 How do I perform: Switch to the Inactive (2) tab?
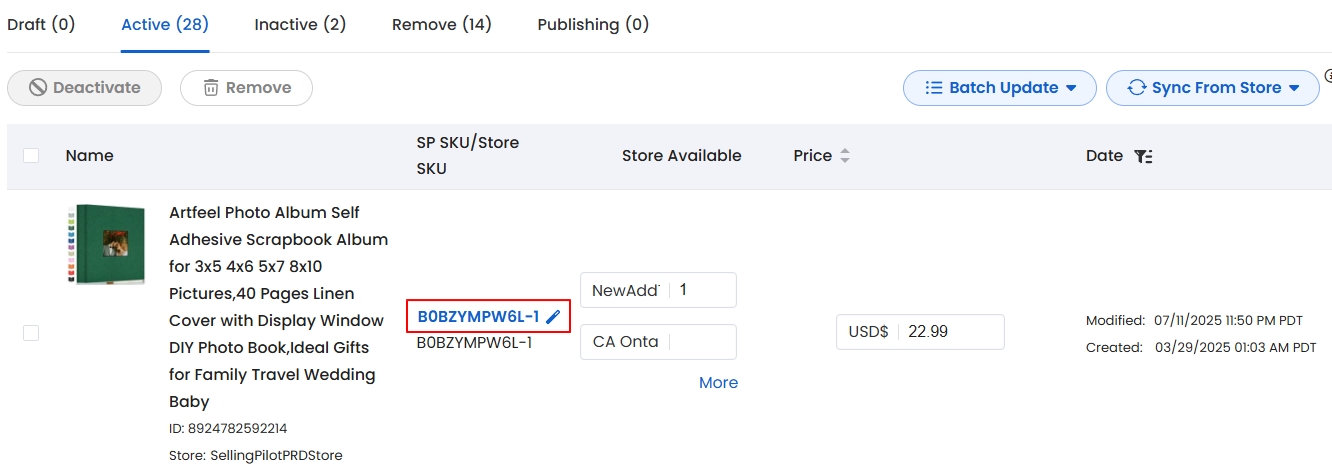point(300,24)
